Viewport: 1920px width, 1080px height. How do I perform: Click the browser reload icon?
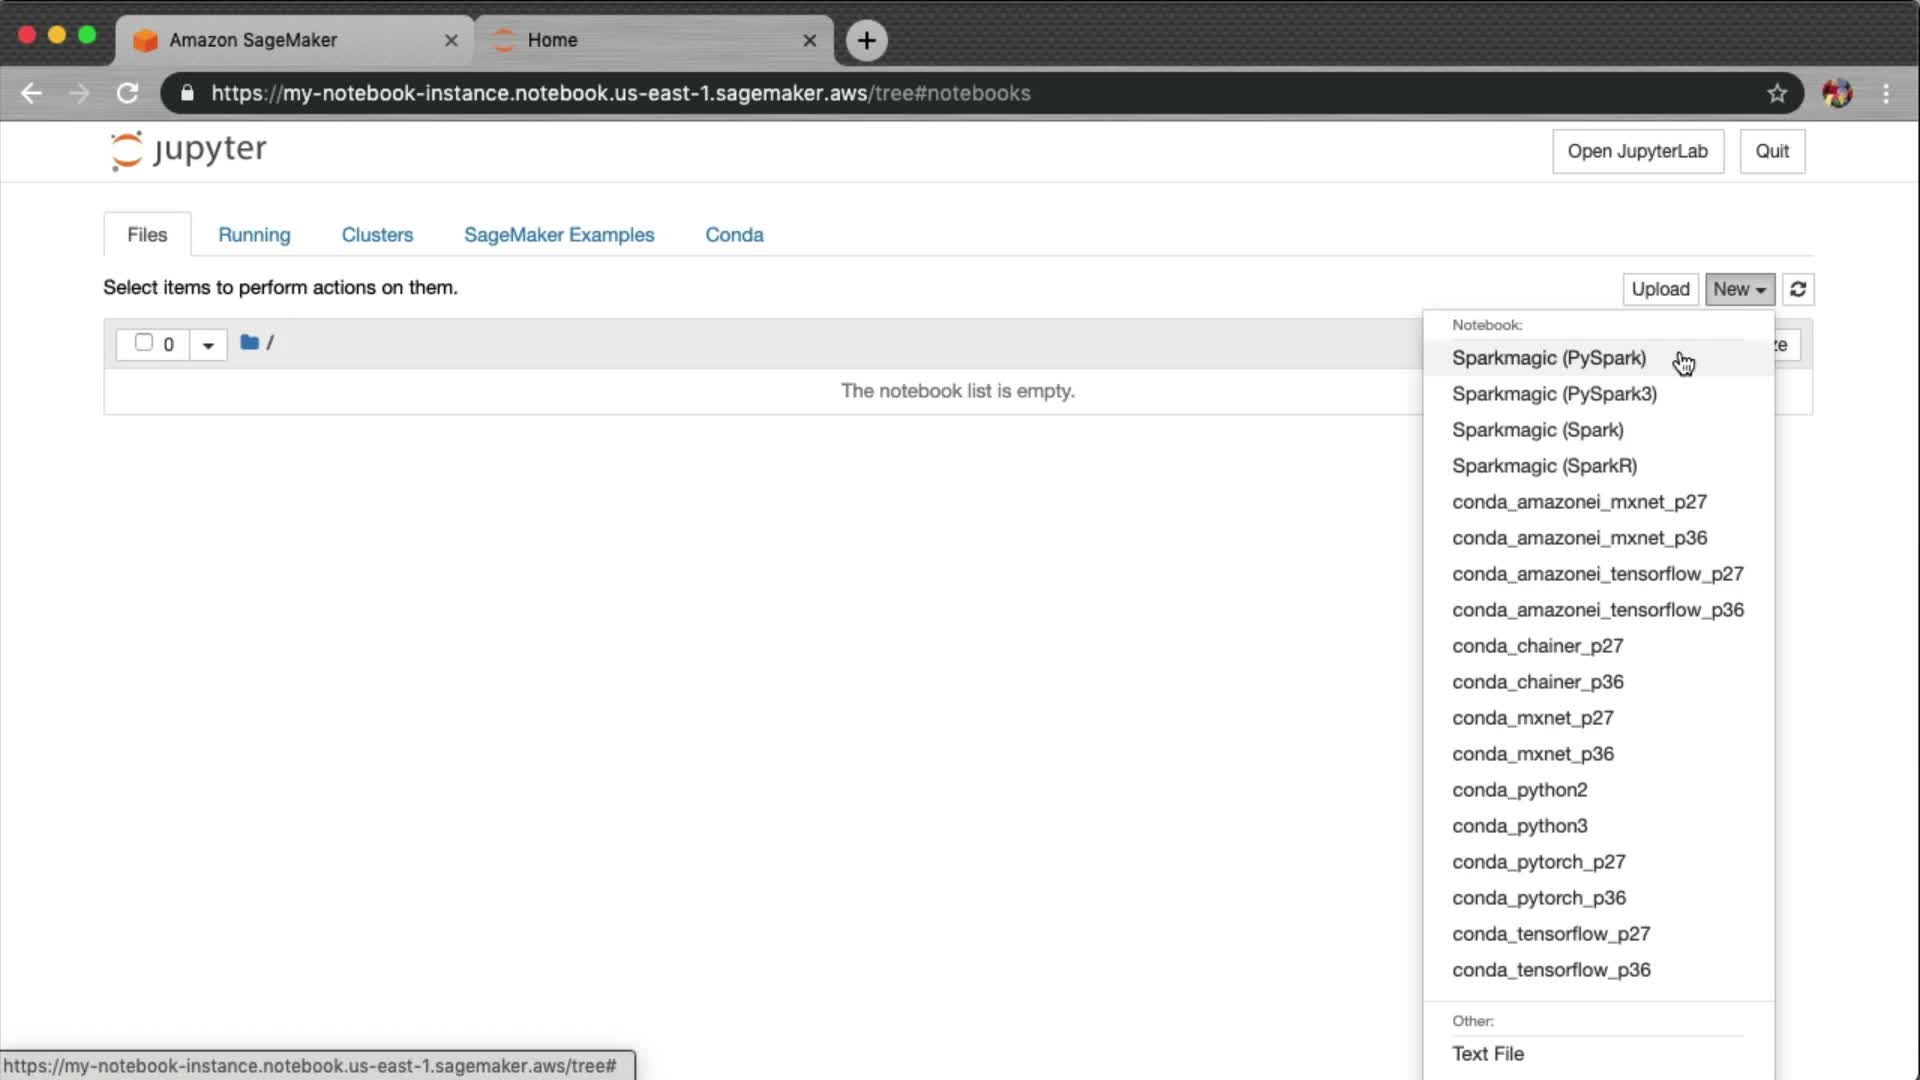(127, 93)
